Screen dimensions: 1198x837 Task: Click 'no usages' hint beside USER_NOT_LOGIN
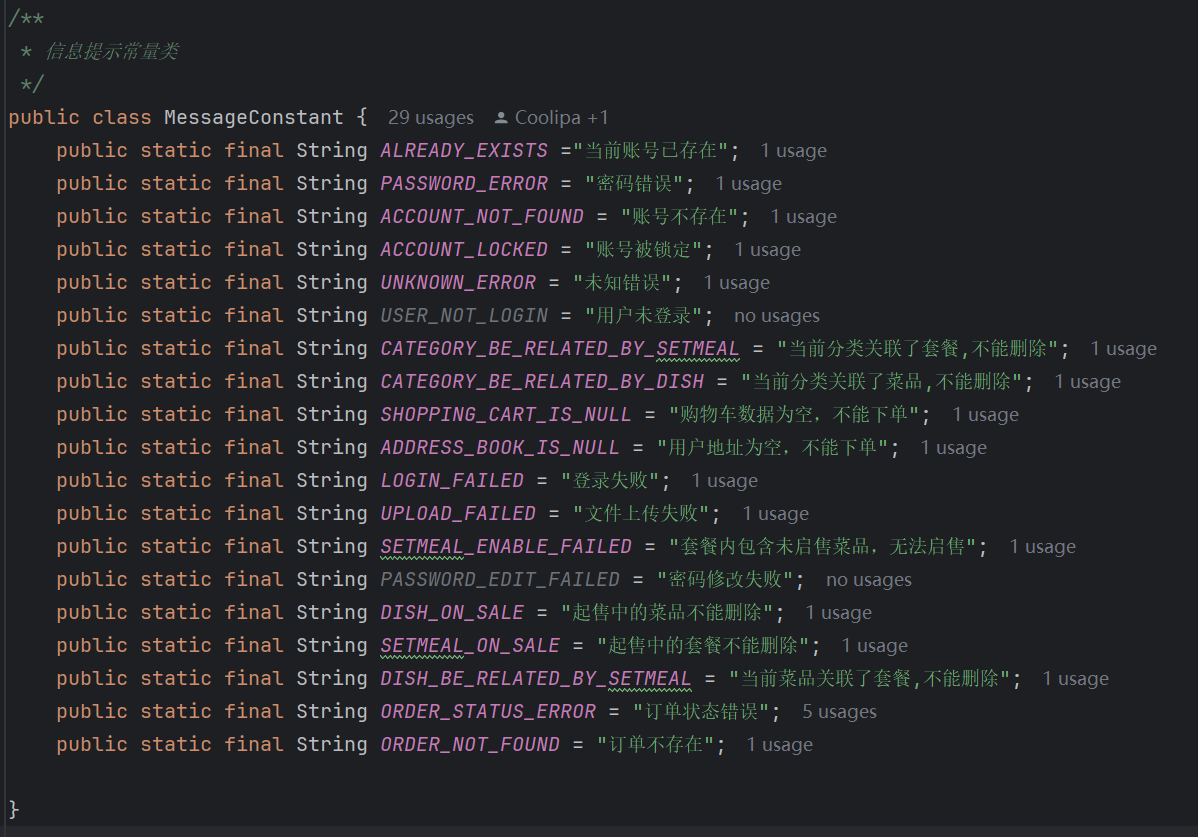click(x=777, y=315)
